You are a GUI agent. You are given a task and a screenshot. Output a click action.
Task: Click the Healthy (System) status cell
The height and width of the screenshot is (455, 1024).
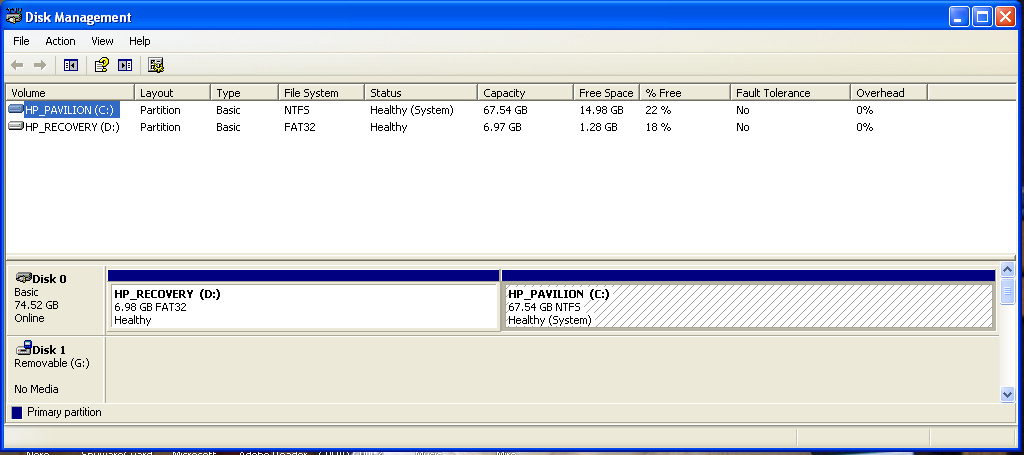click(411, 110)
